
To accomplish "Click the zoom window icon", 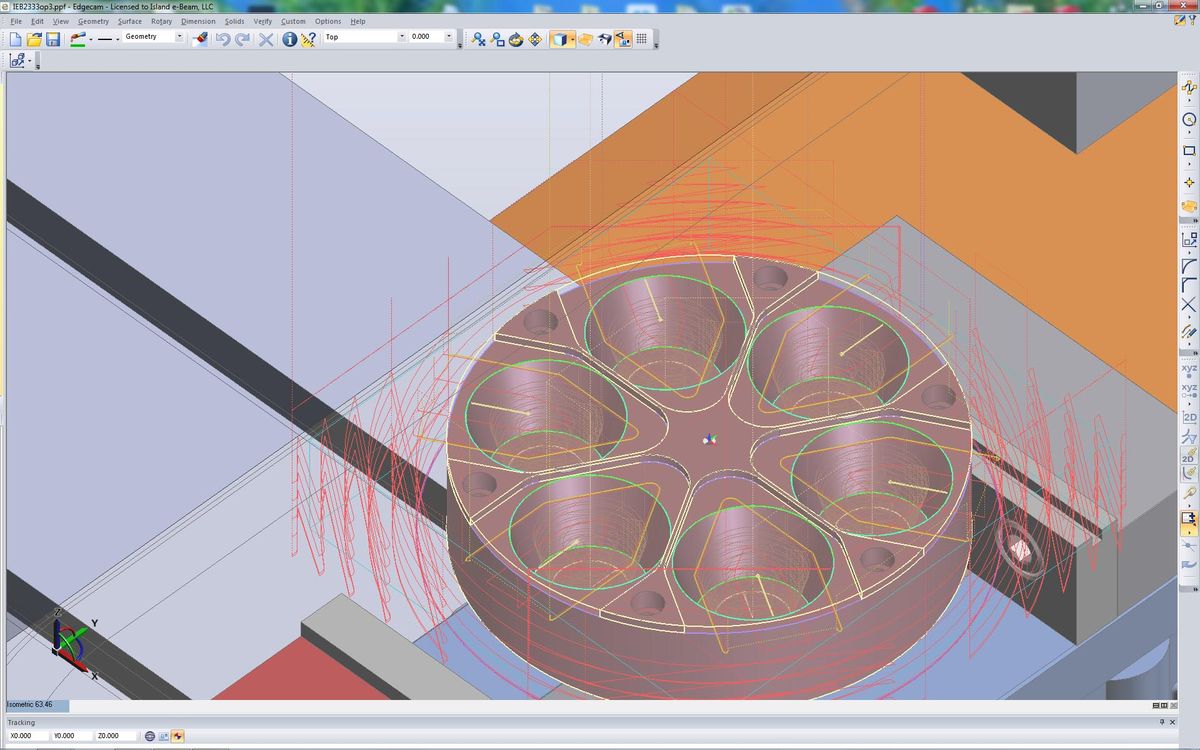I will tap(497, 39).
